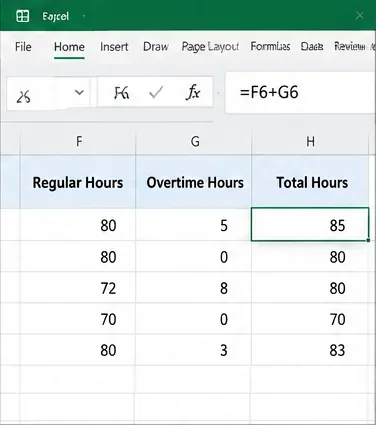Click the formula confirm checkmark icon

tap(156, 92)
